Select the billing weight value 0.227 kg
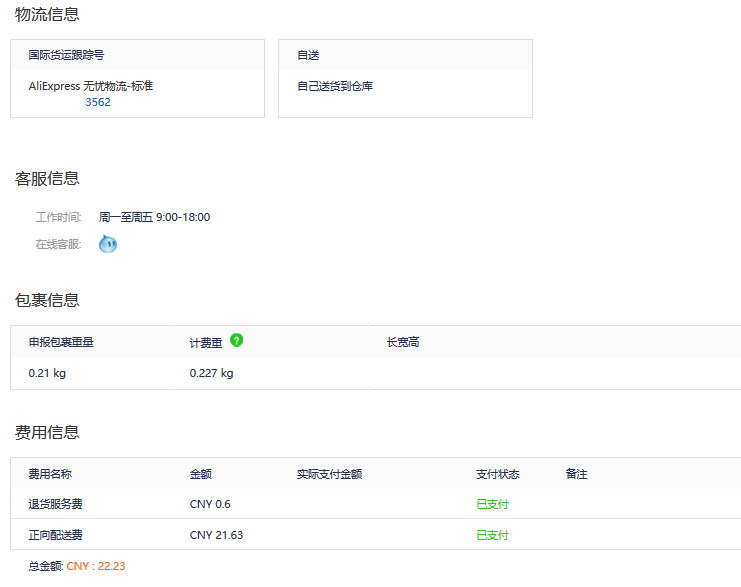 click(211, 373)
